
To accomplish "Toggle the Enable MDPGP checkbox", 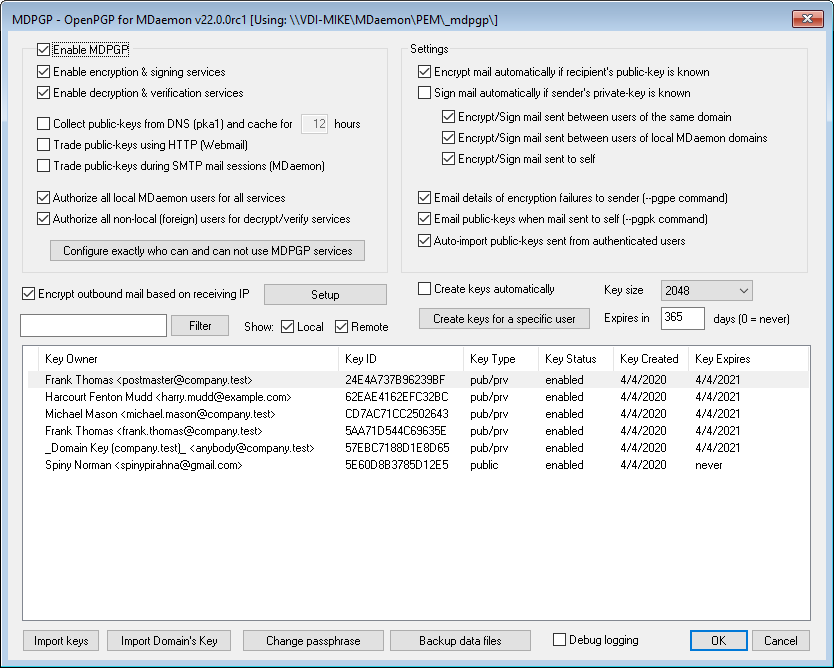I will coord(44,49).
